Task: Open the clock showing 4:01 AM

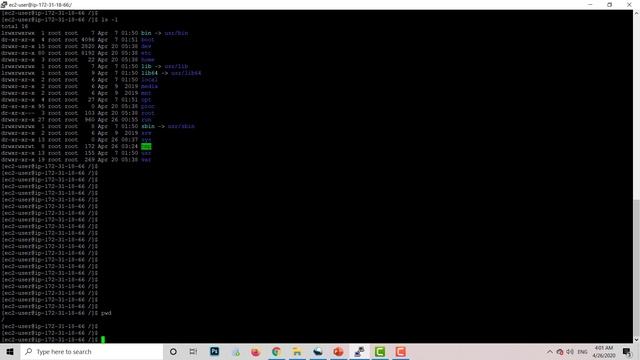Action: coord(604,351)
